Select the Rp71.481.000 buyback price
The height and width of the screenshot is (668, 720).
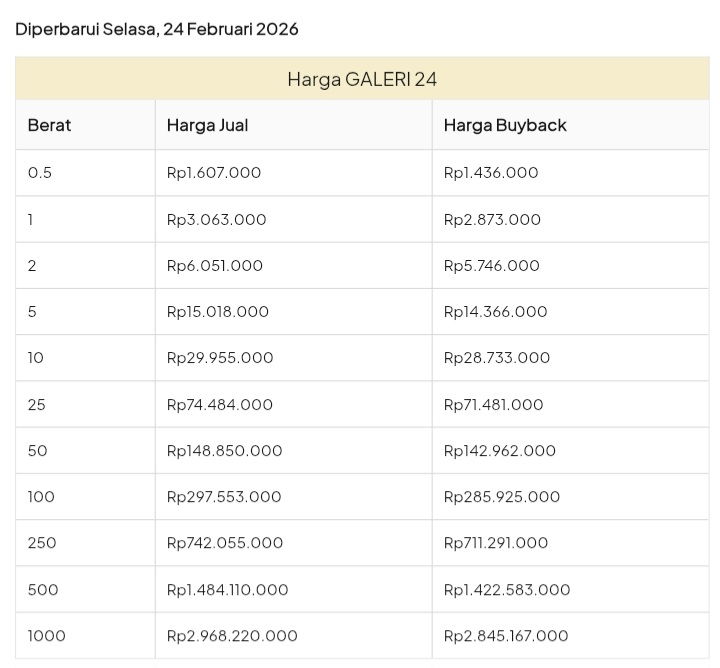click(x=494, y=404)
